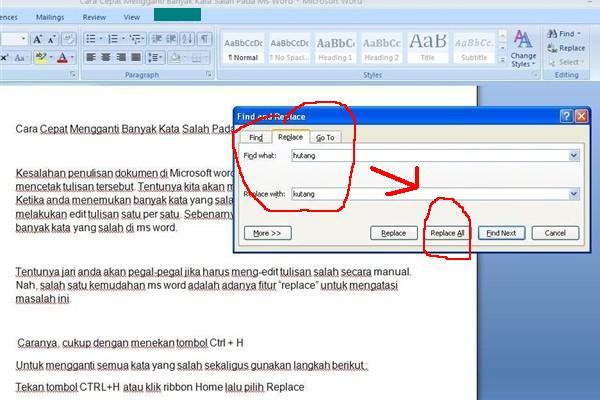Apply the Bullets list icon
Image resolution: width=600 pixels, height=400 pixels.
[91, 39]
